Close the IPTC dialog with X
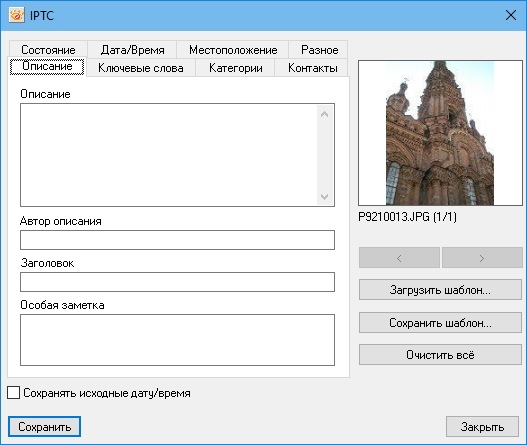The width and height of the screenshot is (527, 445). click(x=511, y=15)
